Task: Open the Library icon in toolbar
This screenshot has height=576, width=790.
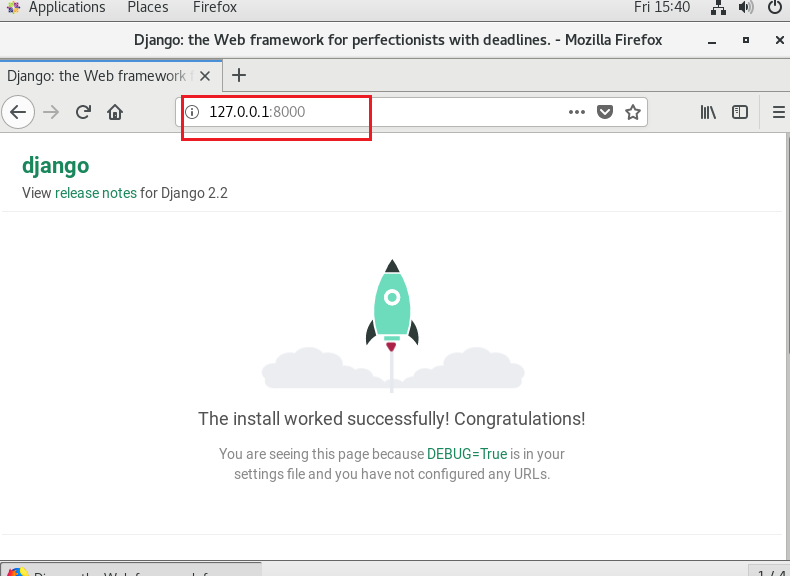Action: click(708, 112)
